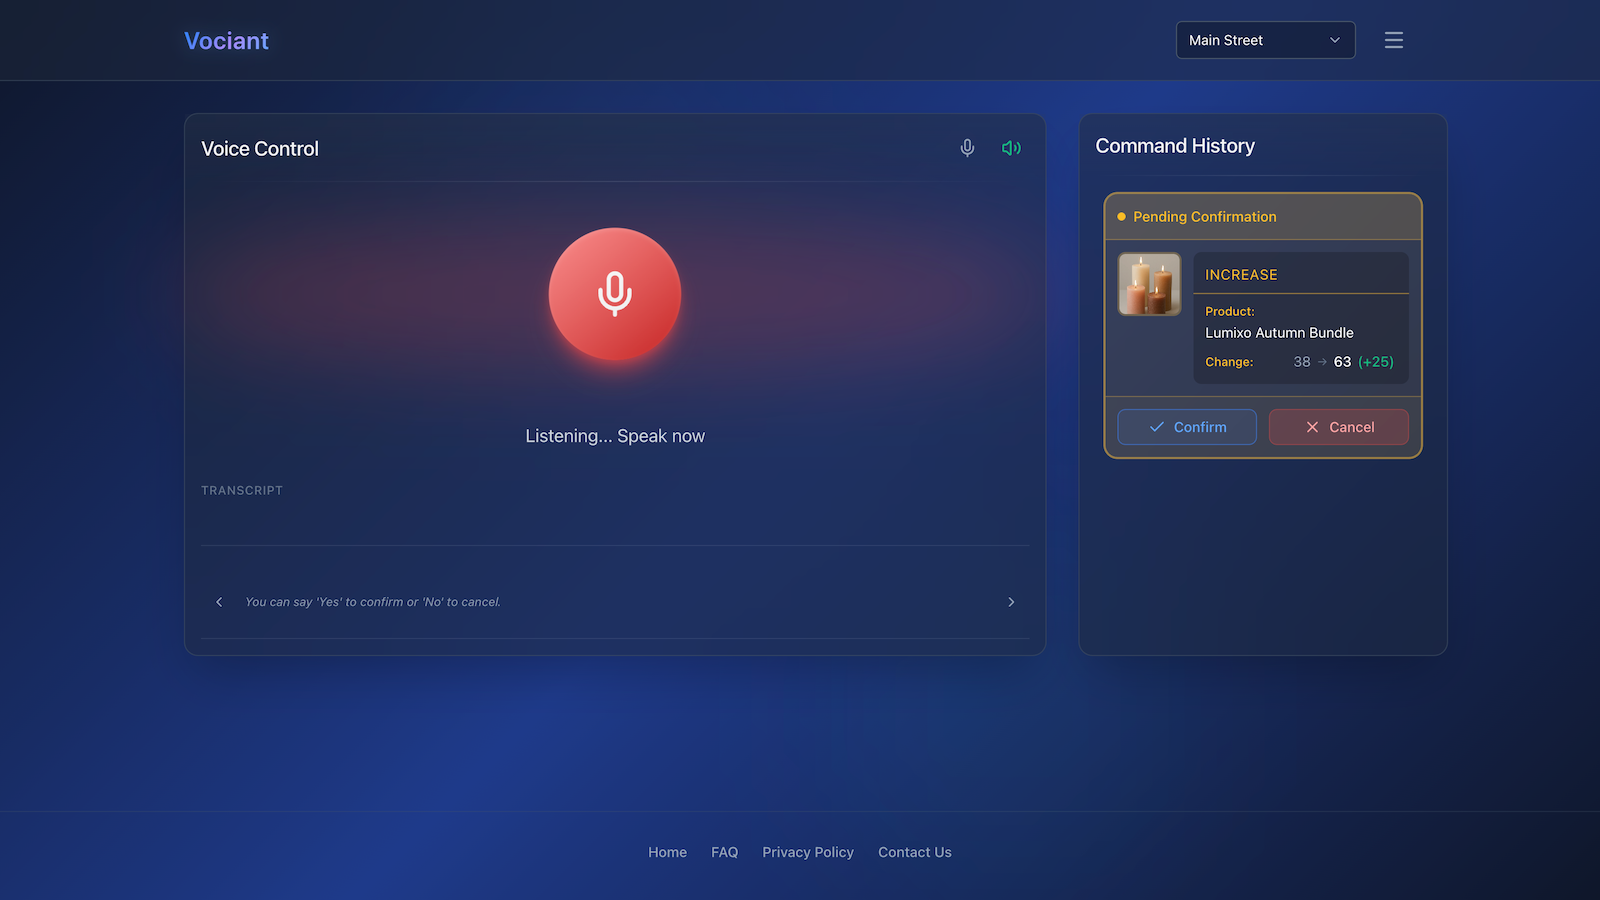This screenshot has width=1600, height=900.
Task: Select the Vociant logo
Action: click(226, 40)
